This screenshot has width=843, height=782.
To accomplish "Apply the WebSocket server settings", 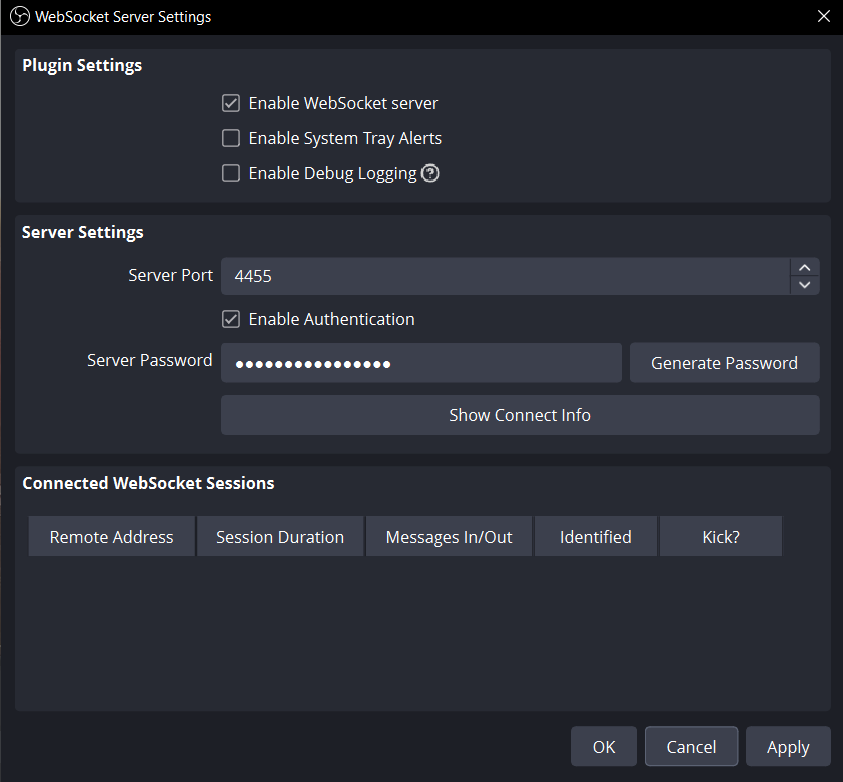I will point(787,747).
